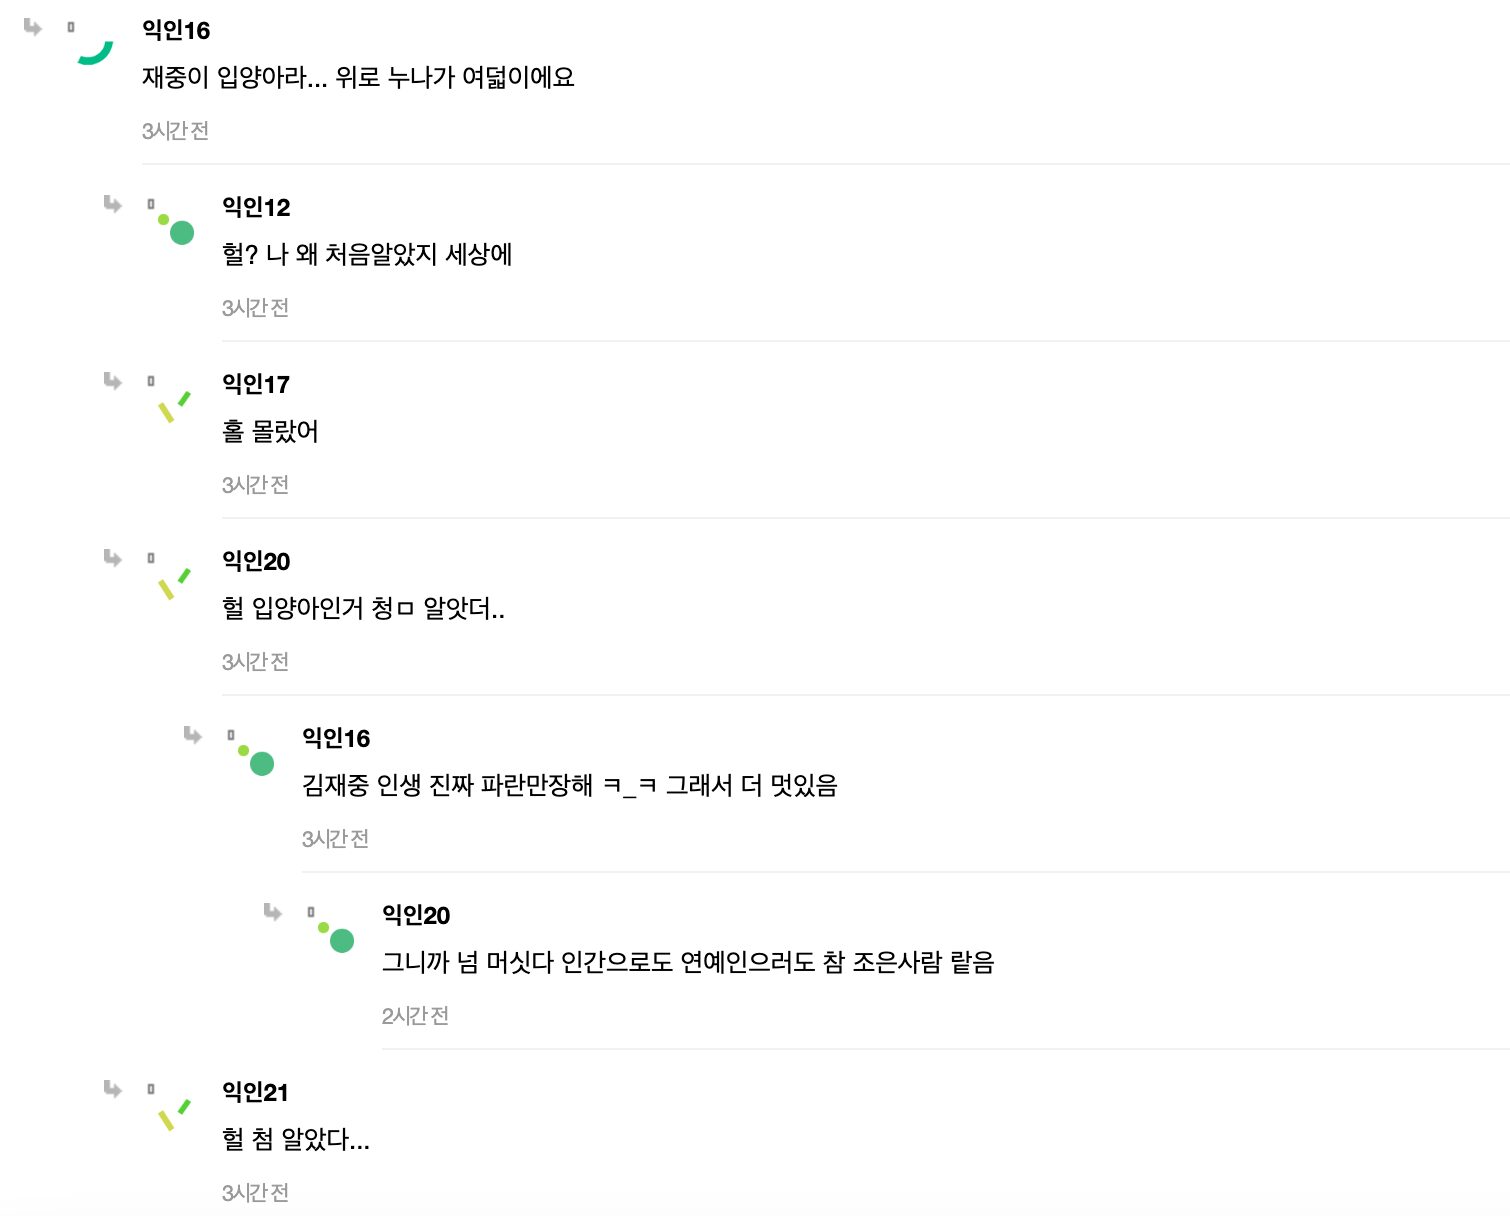Image resolution: width=1510 pixels, height=1216 pixels.
Task: Click username 익인20 above '헐 입양아인거' comment
Action: [256, 561]
